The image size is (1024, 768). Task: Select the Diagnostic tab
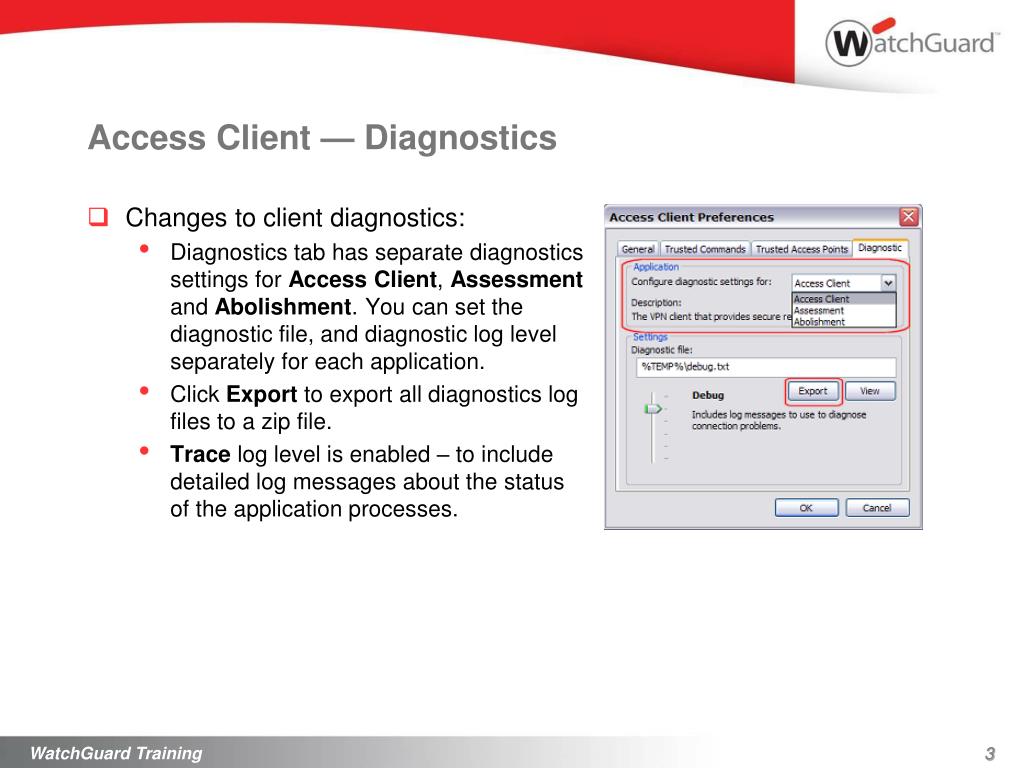click(x=880, y=248)
